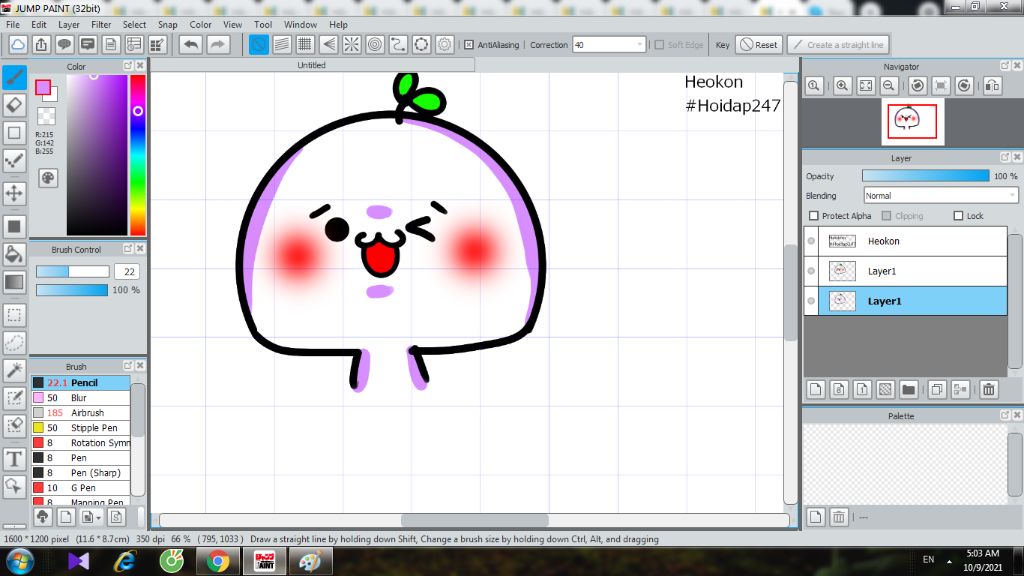Image resolution: width=1024 pixels, height=576 pixels.
Task: Select the Eraser tool
Action: [14, 105]
